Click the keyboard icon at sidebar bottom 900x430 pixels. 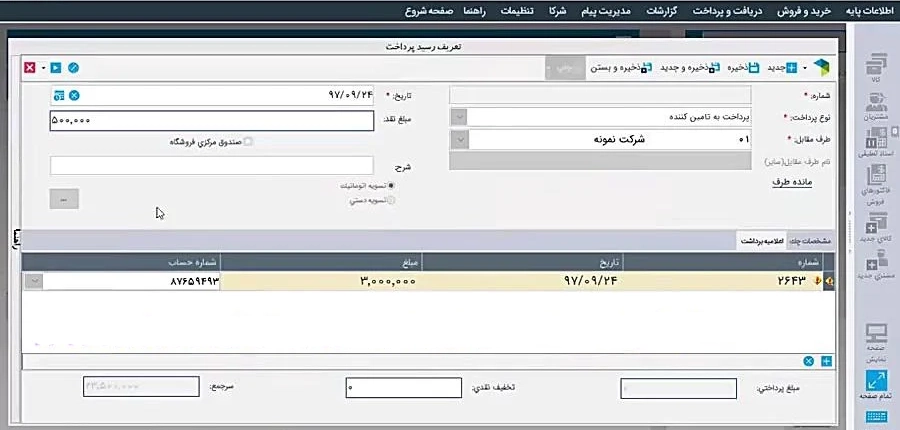[x=875, y=416]
